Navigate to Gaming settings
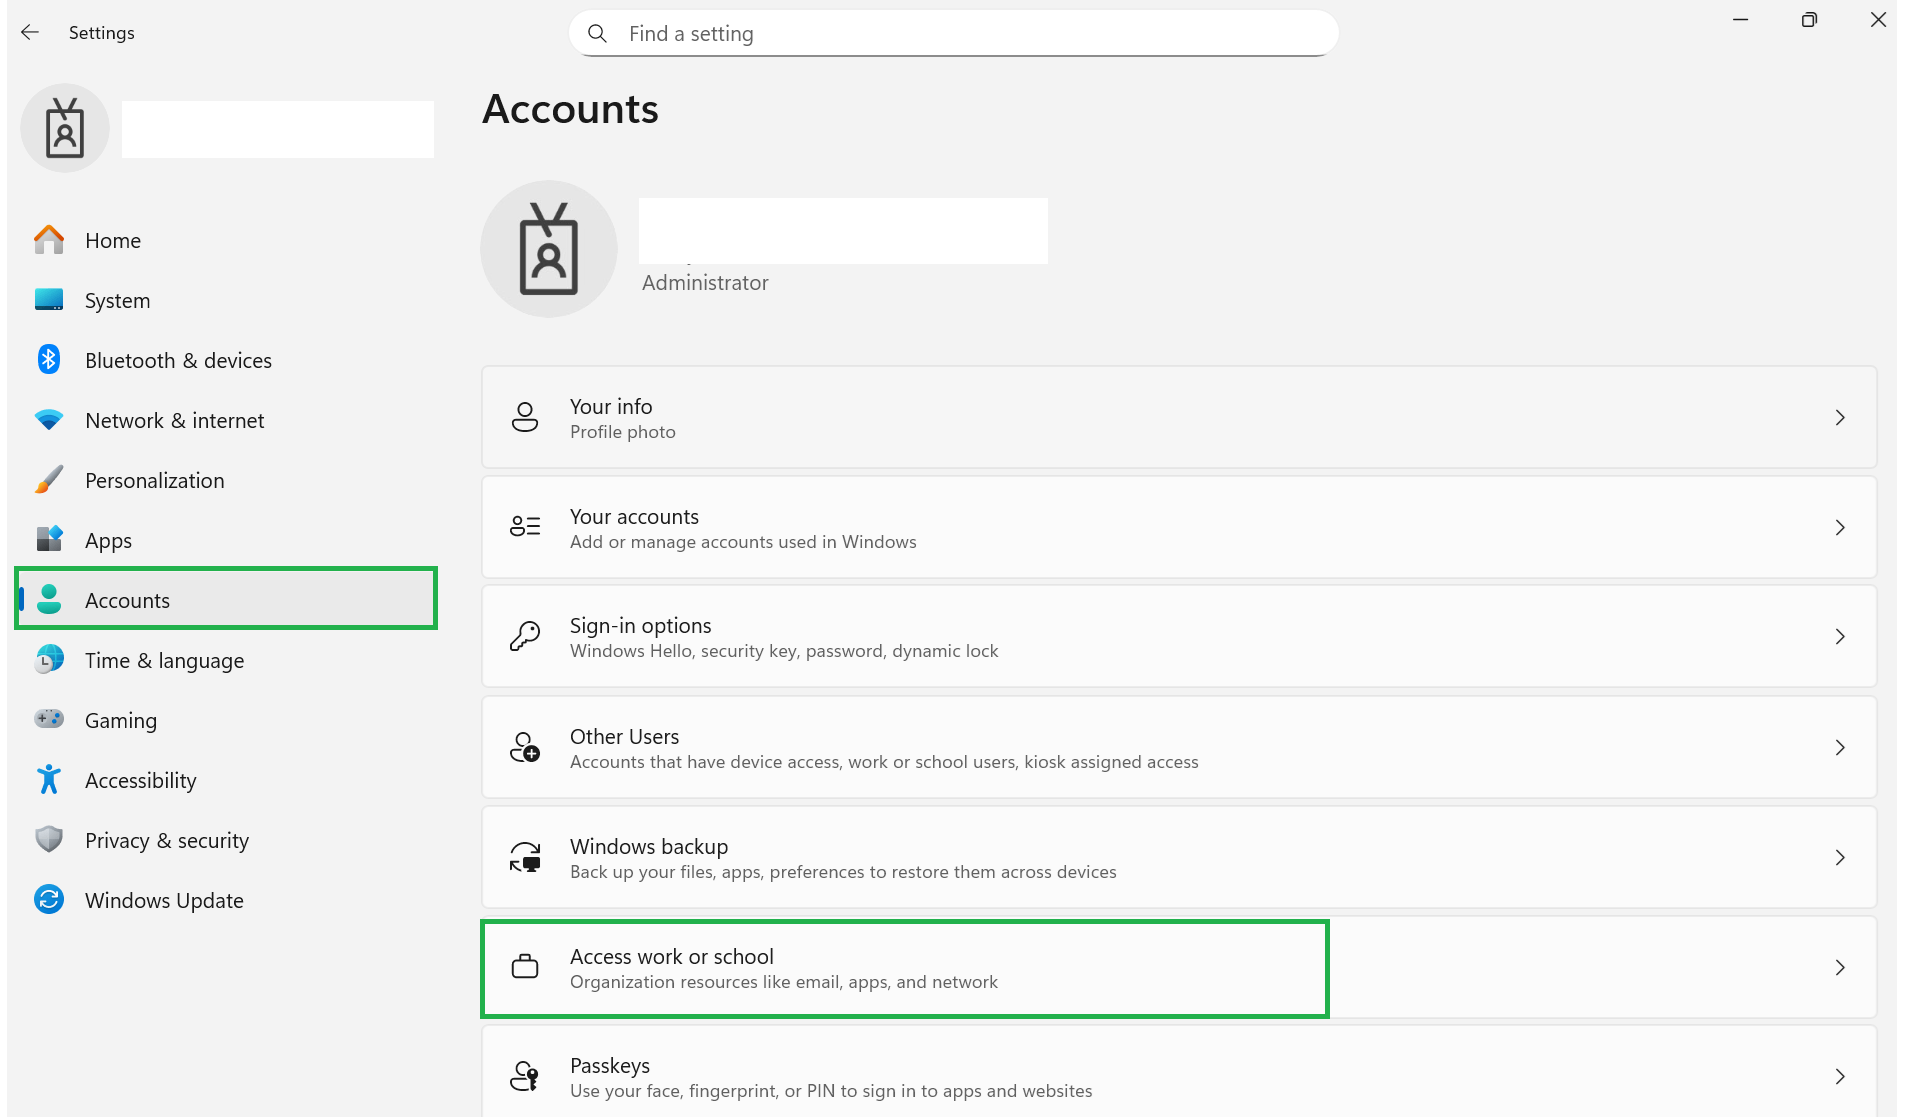The width and height of the screenshot is (1913, 1120). [x=227, y=720]
